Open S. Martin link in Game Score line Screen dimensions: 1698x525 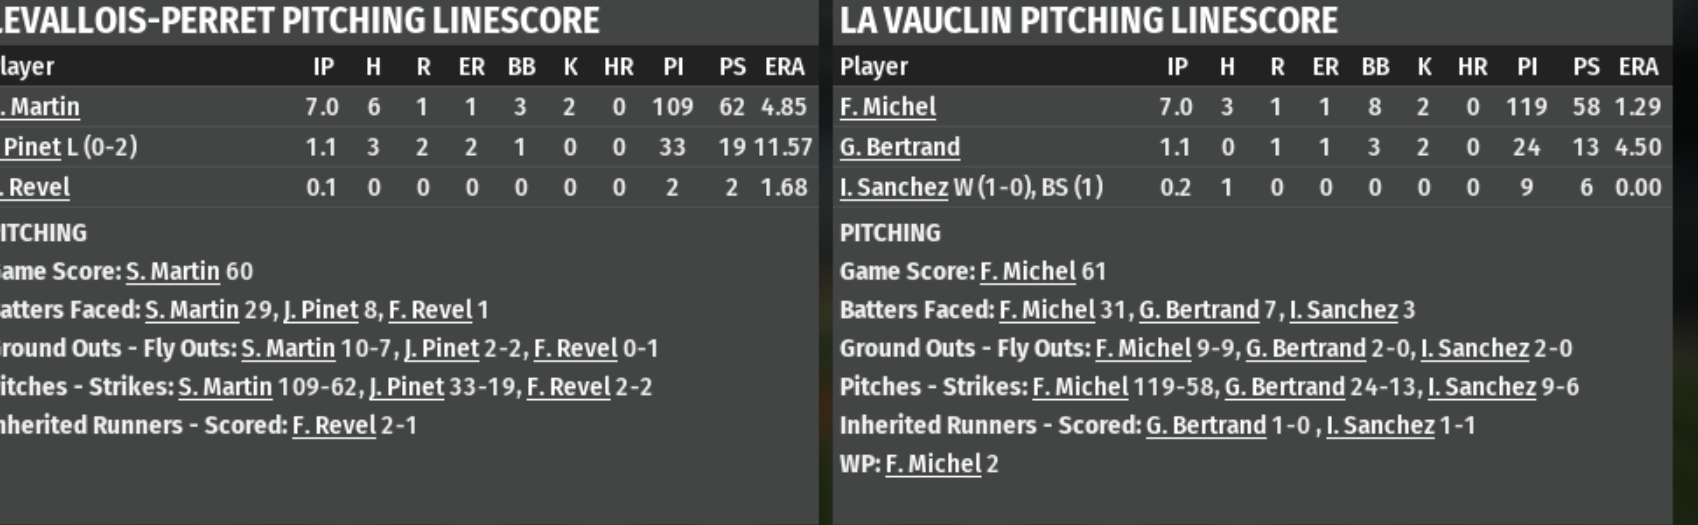click(x=172, y=271)
